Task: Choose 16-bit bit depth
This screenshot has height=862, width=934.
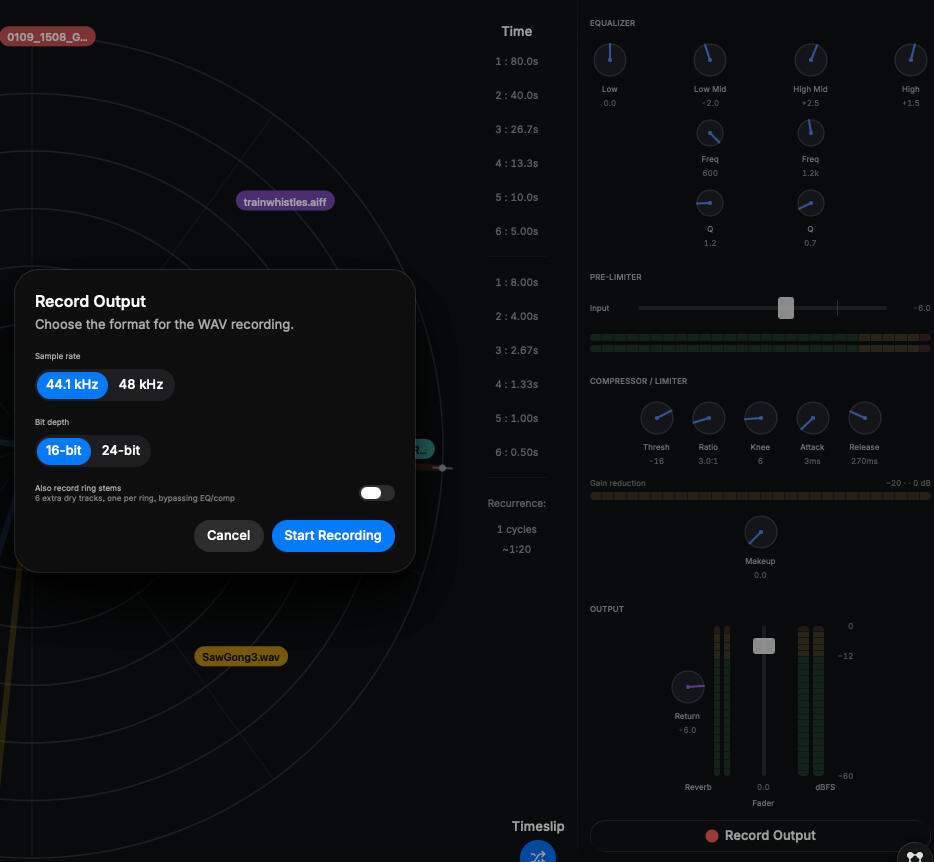Action: 64,451
